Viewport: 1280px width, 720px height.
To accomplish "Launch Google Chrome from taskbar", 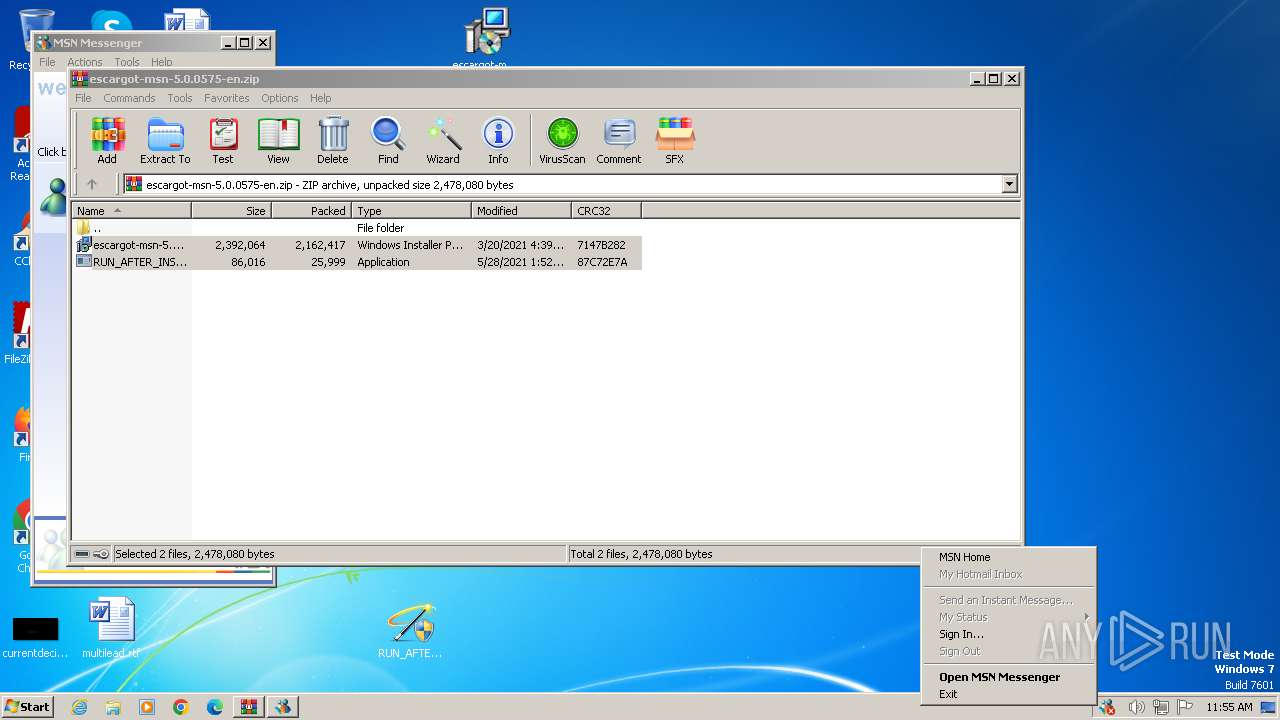I will [x=181, y=707].
